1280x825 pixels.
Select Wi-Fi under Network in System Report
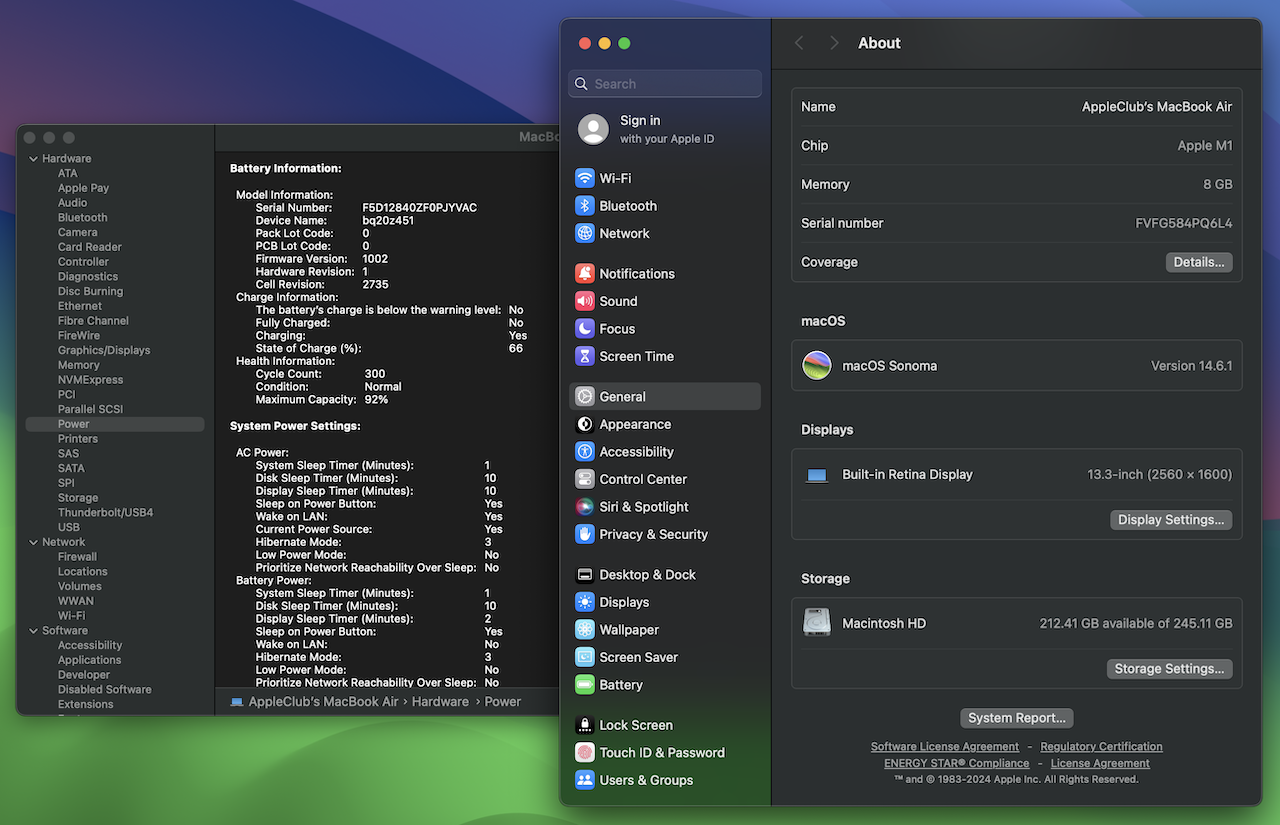click(x=71, y=616)
